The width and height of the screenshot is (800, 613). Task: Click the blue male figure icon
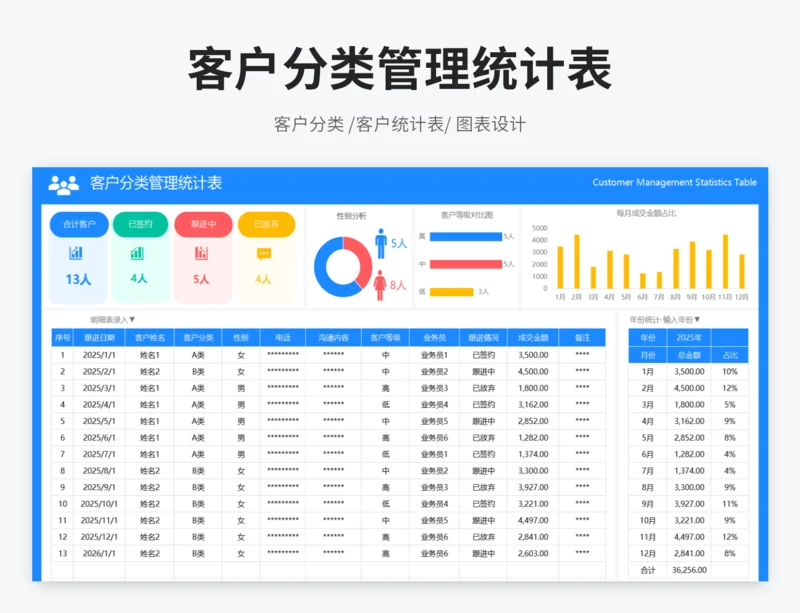point(381,243)
